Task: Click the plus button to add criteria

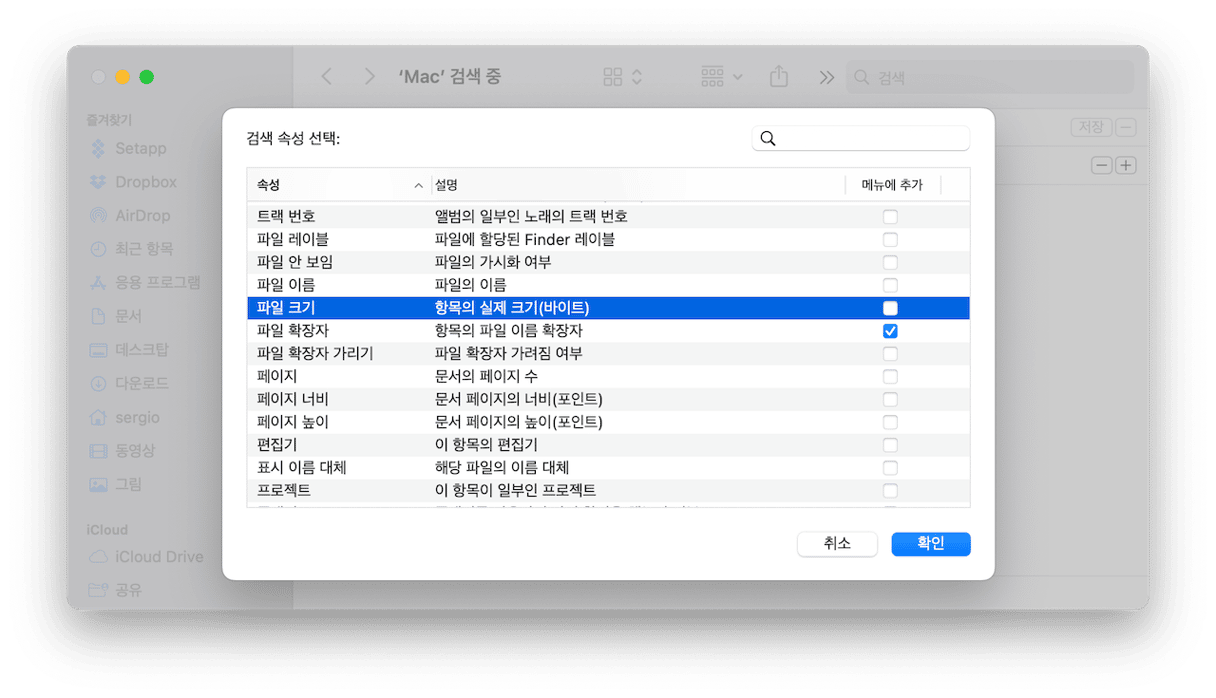Action: tap(1126, 165)
